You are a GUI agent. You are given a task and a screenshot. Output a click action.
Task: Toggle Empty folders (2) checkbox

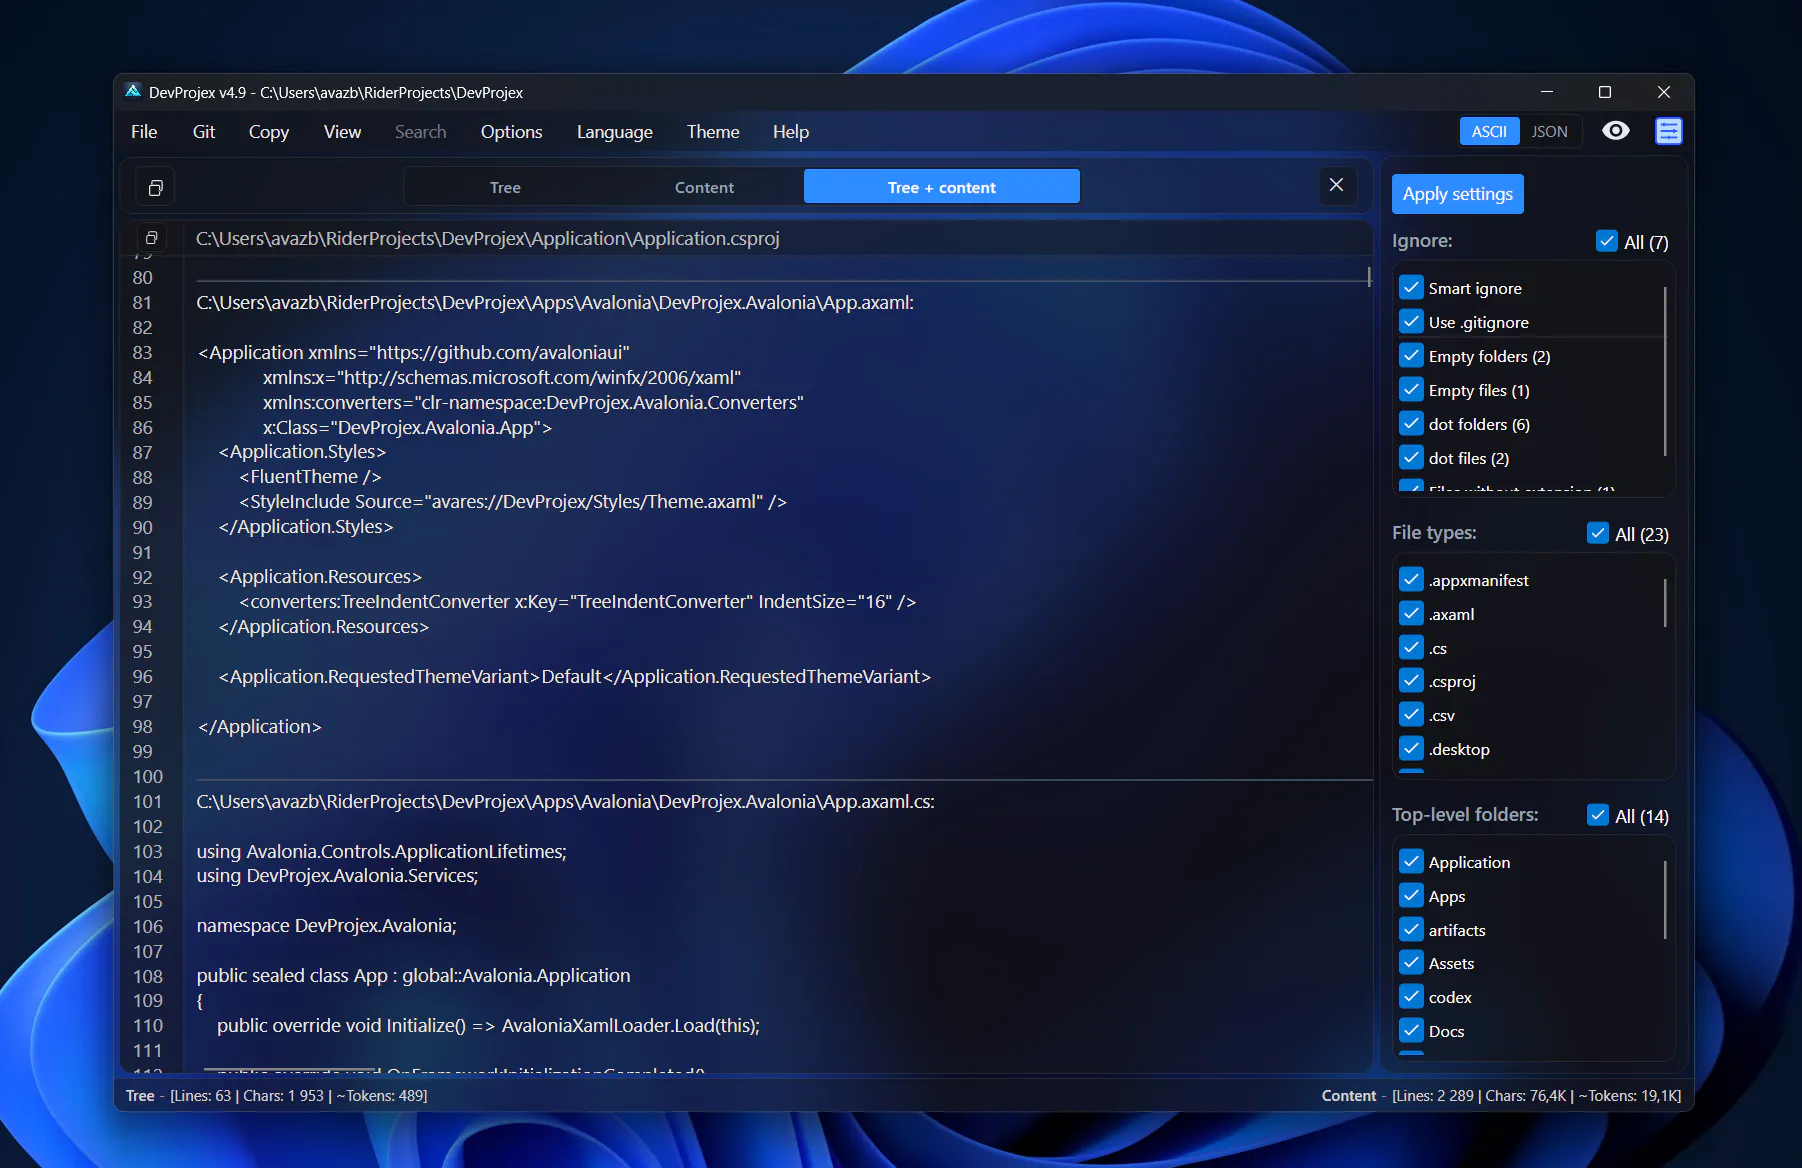(x=1411, y=356)
